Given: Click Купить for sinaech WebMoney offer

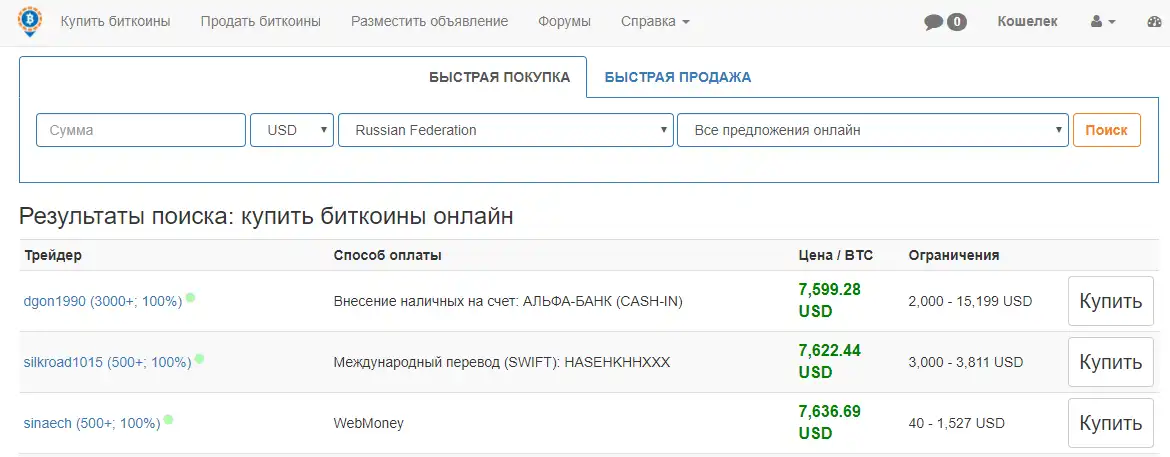Looking at the screenshot, I should pyautogui.click(x=1111, y=423).
